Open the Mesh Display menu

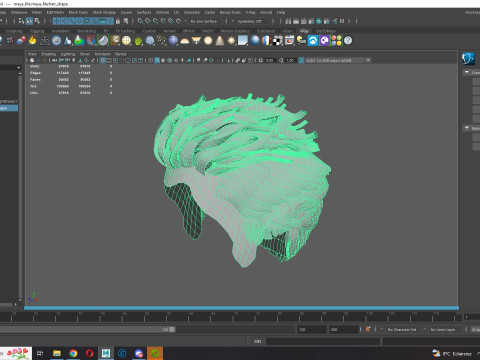[104, 12]
